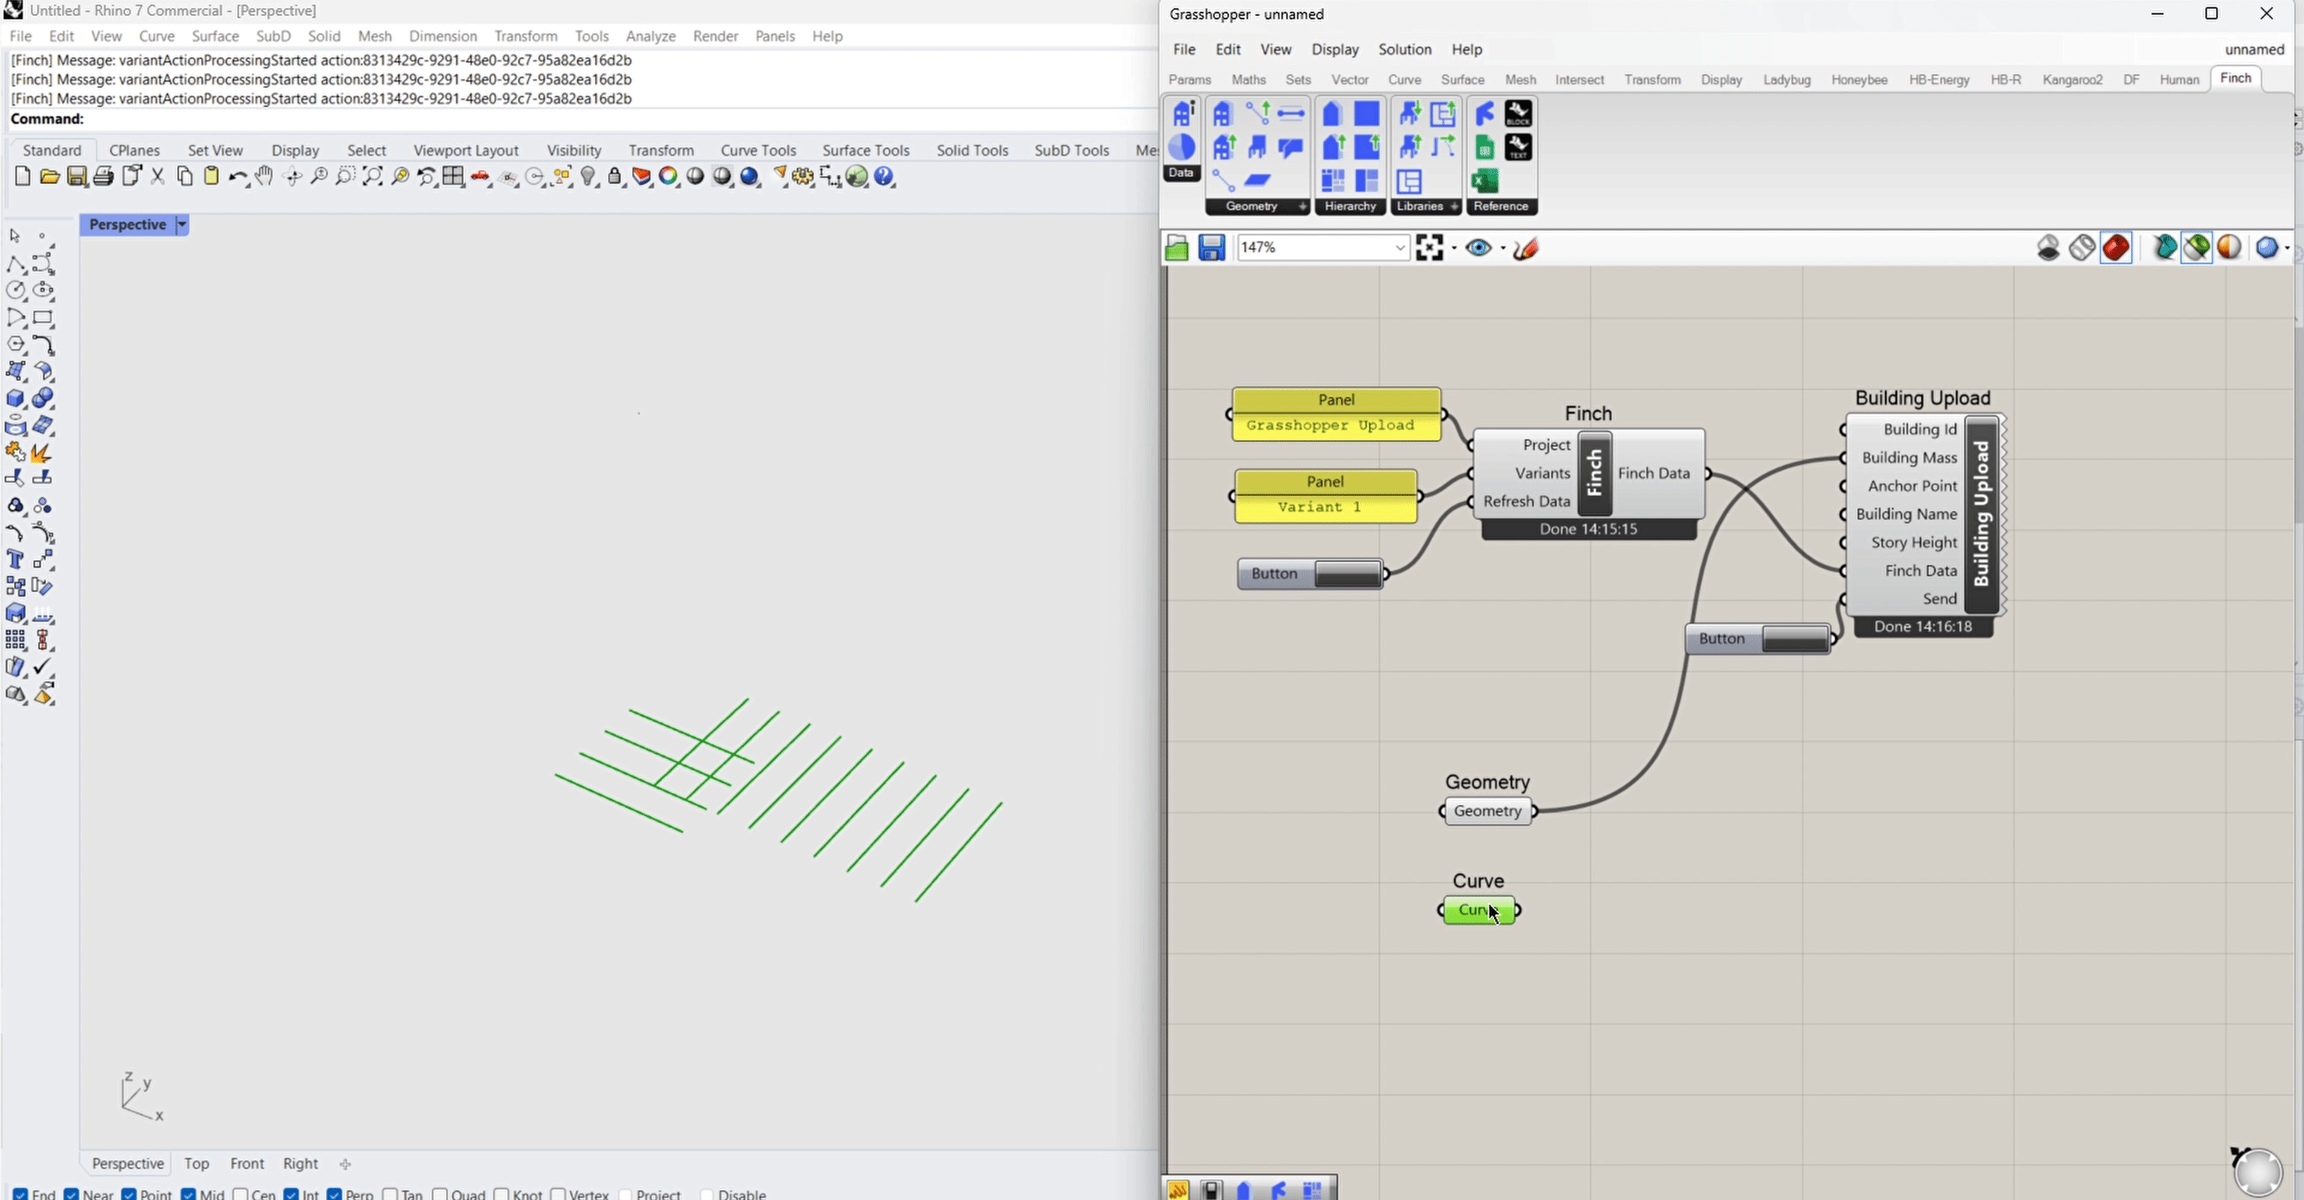Click the sketch tool icon in Grasshopper
The width and height of the screenshot is (2304, 1200).
click(1525, 248)
